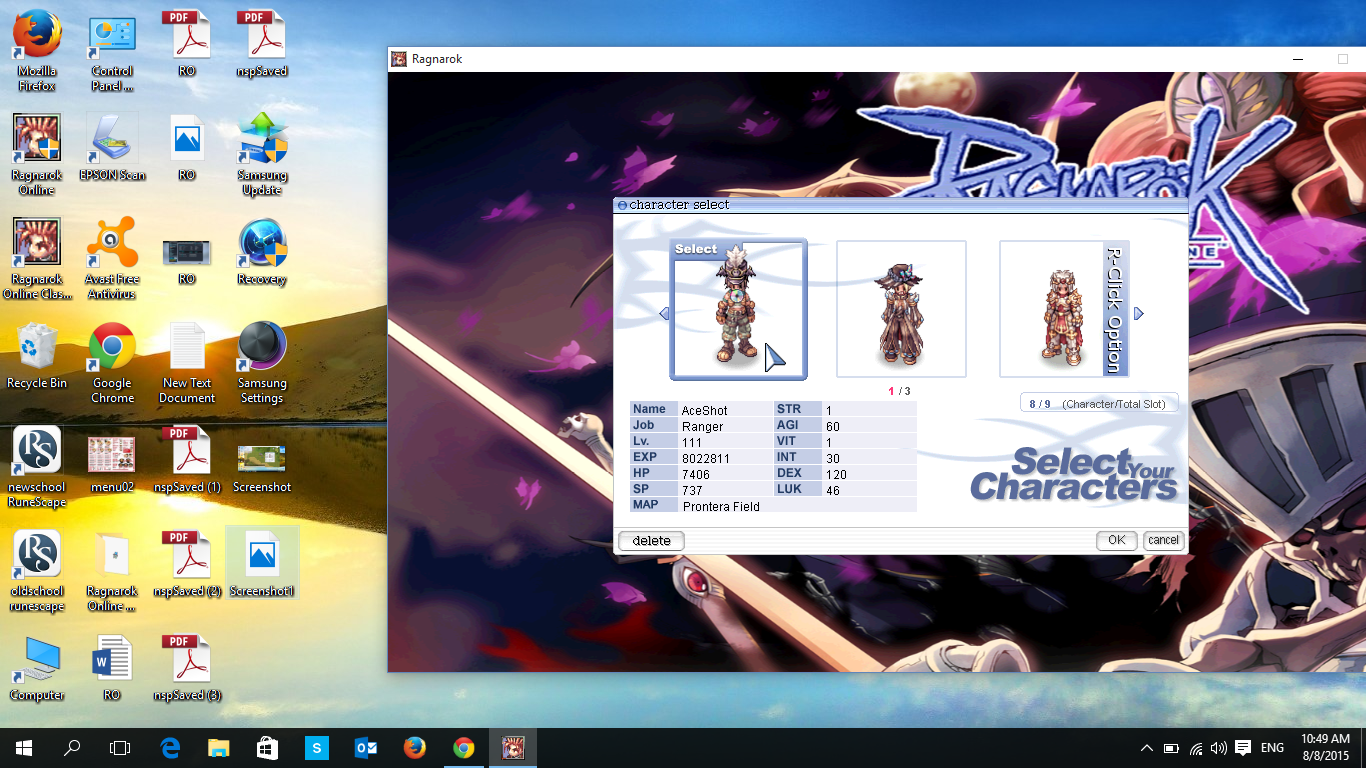Screen dimensions: 1366x768
Task: Select the Recovery shortcut on the desktop
Action: pos(262,251)
